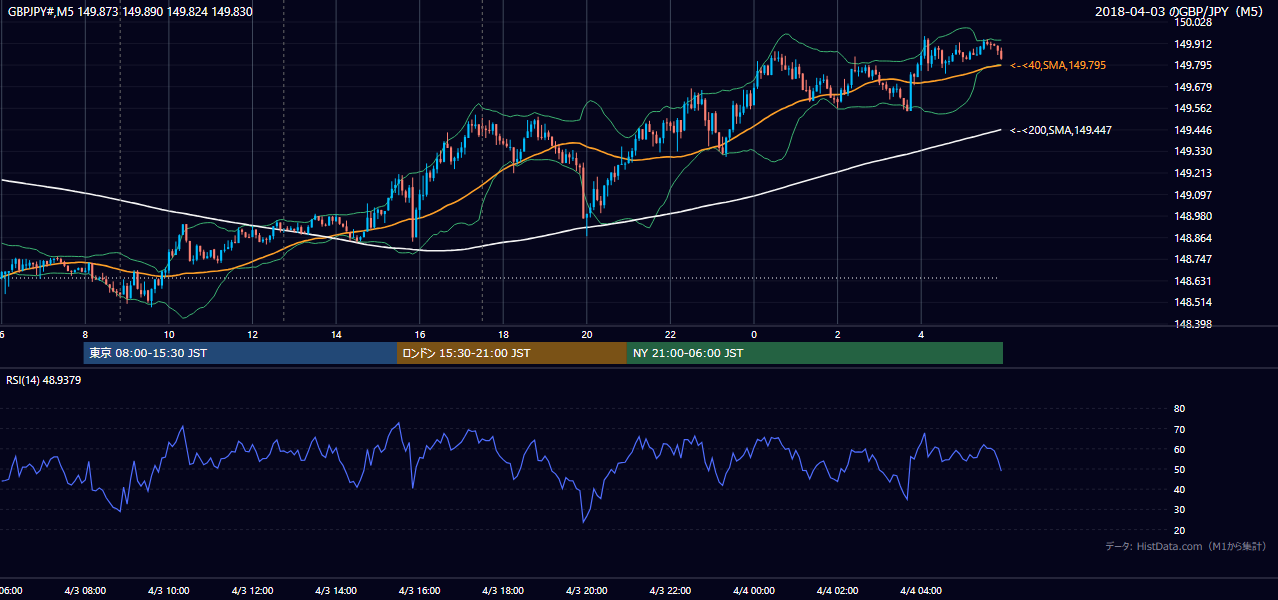Click the '4/3 20:00' bottom time label
Screen dimensions: 1278x600
[586, 591]
